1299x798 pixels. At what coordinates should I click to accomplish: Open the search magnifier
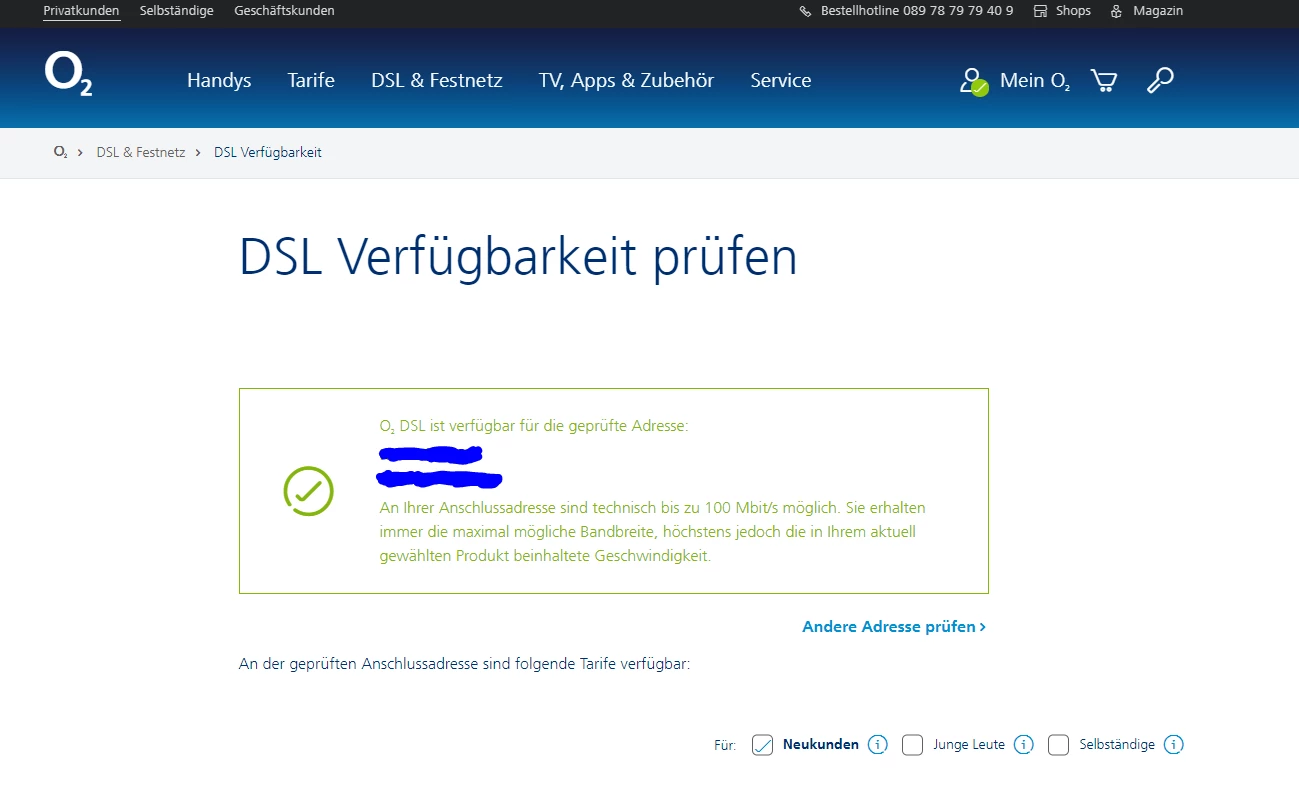[1160, 81]
